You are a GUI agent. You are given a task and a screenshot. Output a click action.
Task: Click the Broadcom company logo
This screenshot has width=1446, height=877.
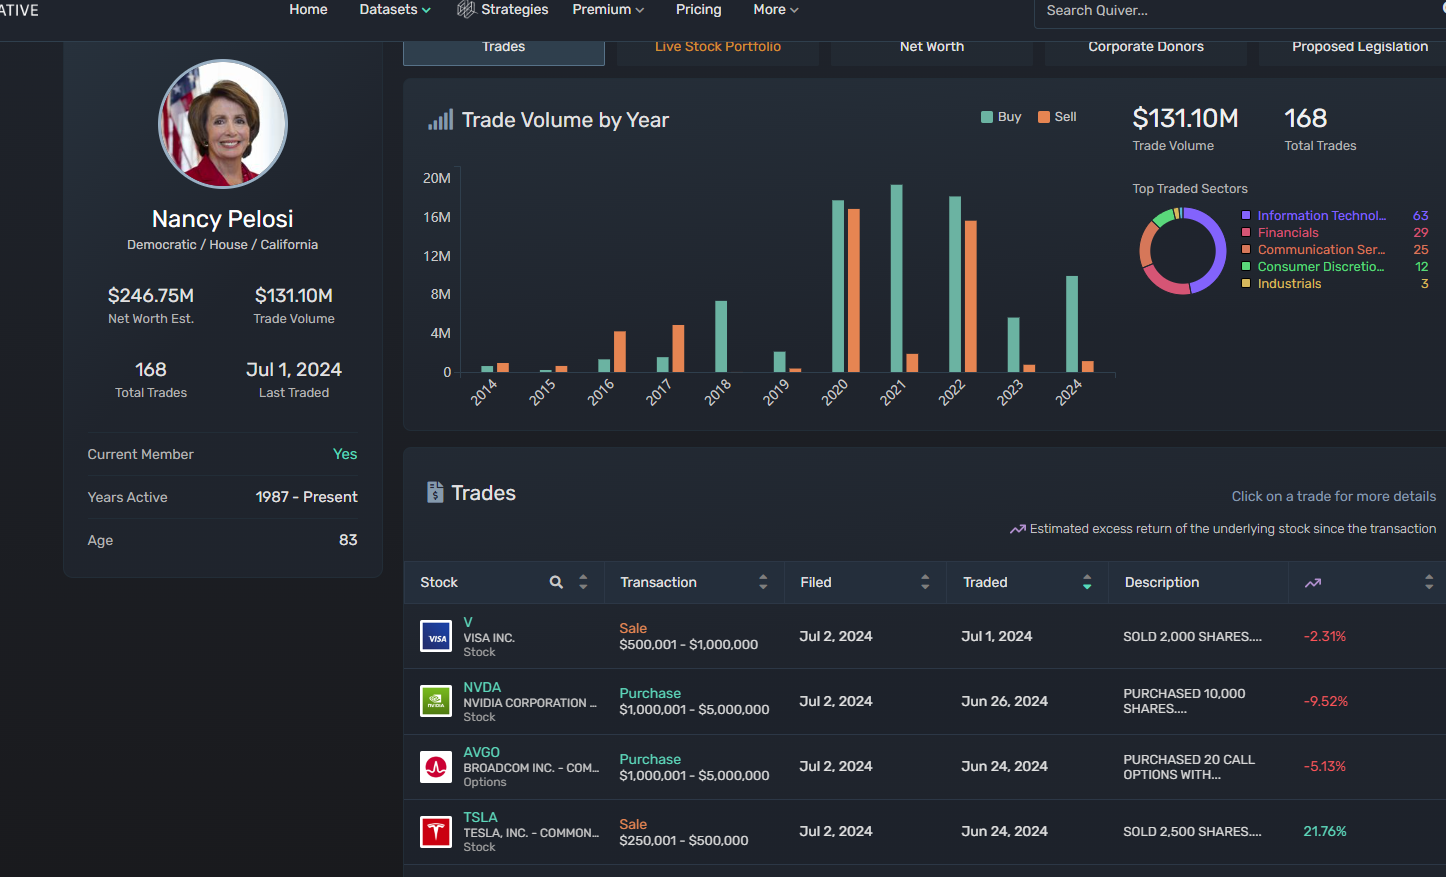click(x=436, y=767)
